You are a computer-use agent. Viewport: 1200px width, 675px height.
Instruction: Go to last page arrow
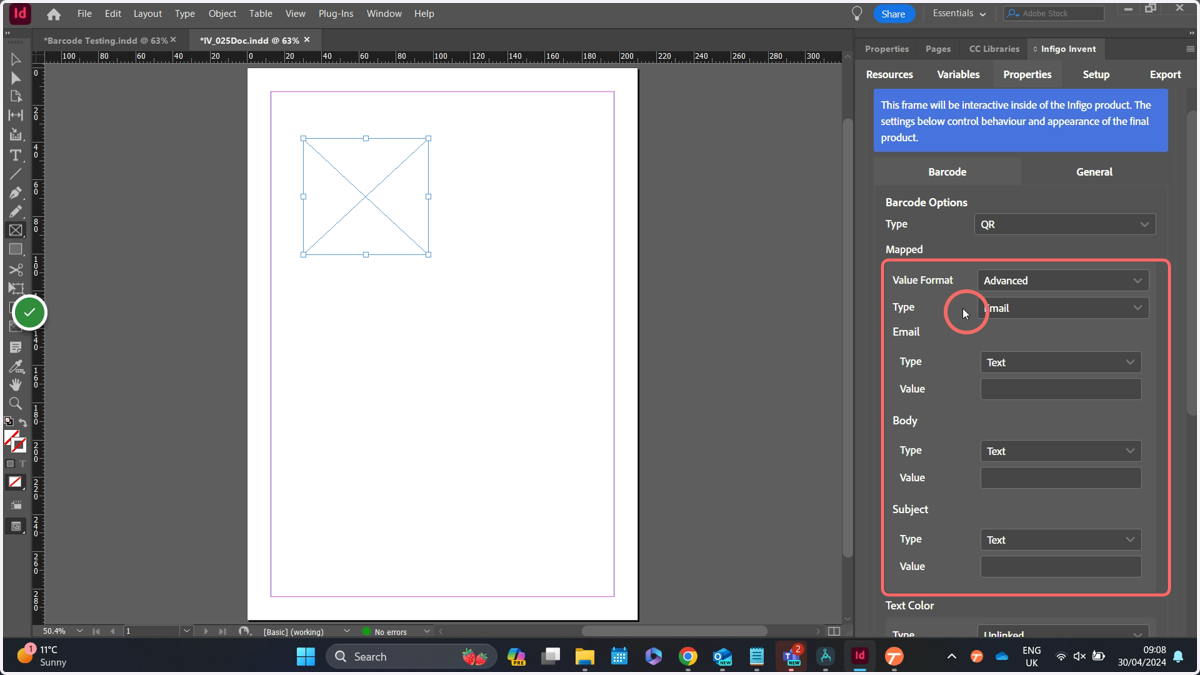(x=222, y=631)
